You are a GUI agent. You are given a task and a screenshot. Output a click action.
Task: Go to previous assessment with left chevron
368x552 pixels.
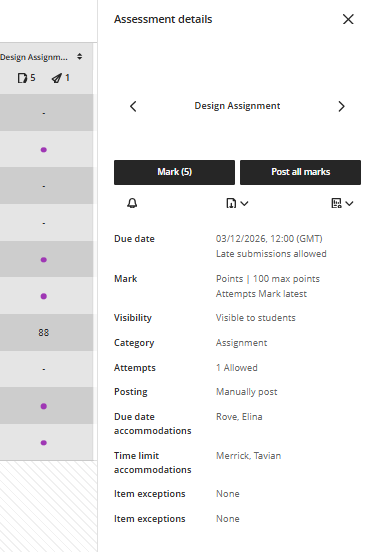click(x=133, y=106)
